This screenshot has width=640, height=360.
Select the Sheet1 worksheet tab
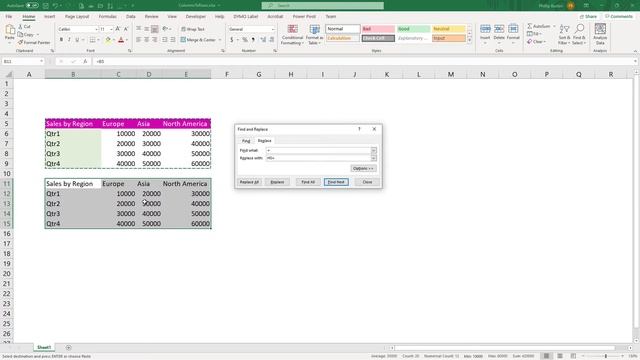point(44,348)
